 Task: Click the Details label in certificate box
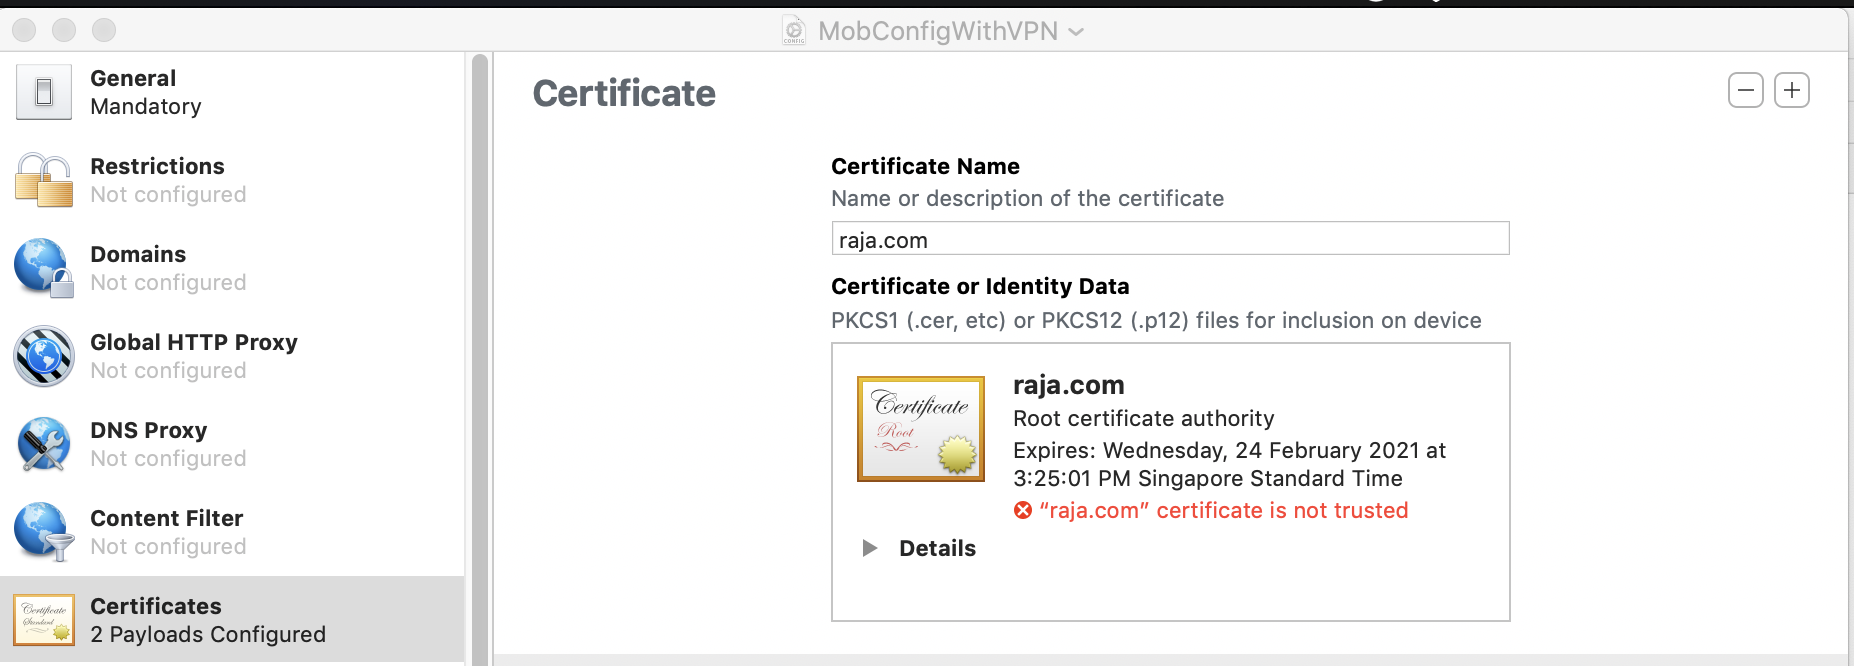937,548
